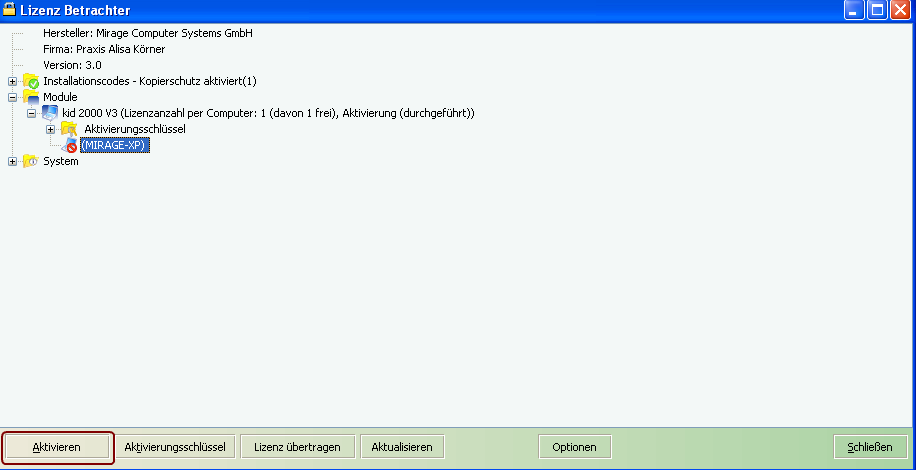Expand the Aktivierungsschlüssel tree node

pyautogui.click(x=51, y=129)
